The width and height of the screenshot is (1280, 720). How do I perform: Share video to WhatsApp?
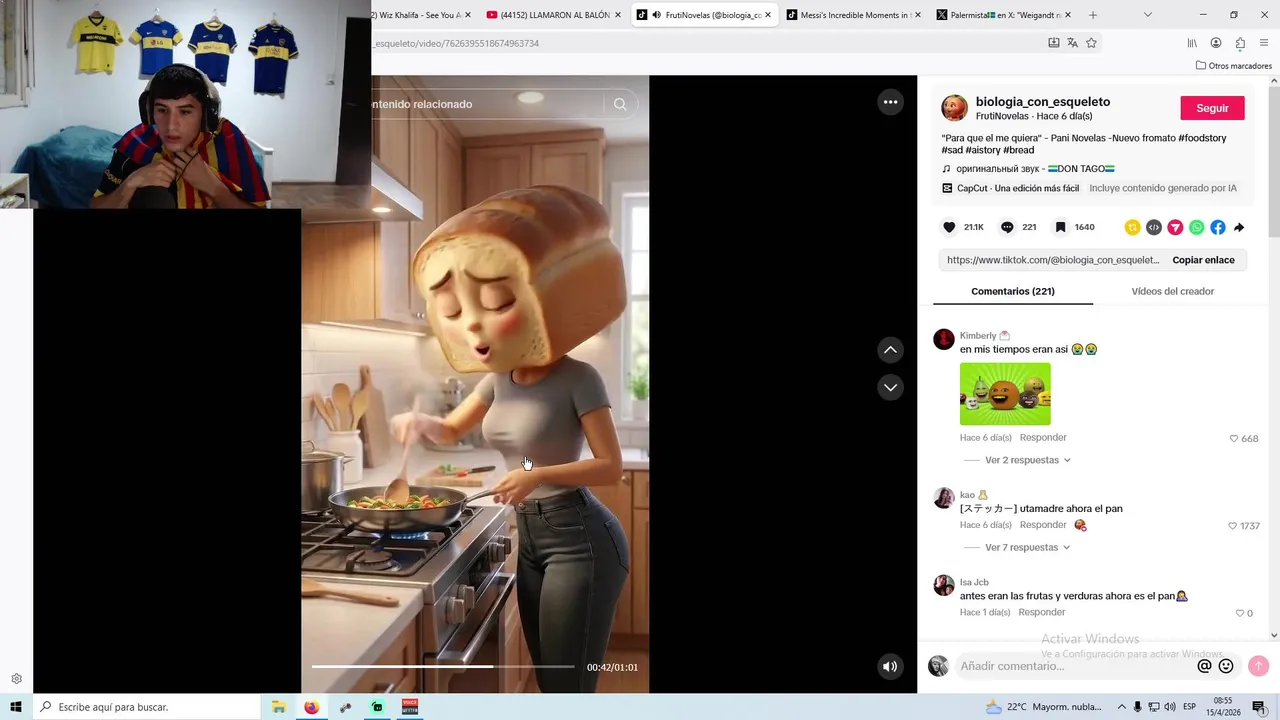coord(1196,227)
